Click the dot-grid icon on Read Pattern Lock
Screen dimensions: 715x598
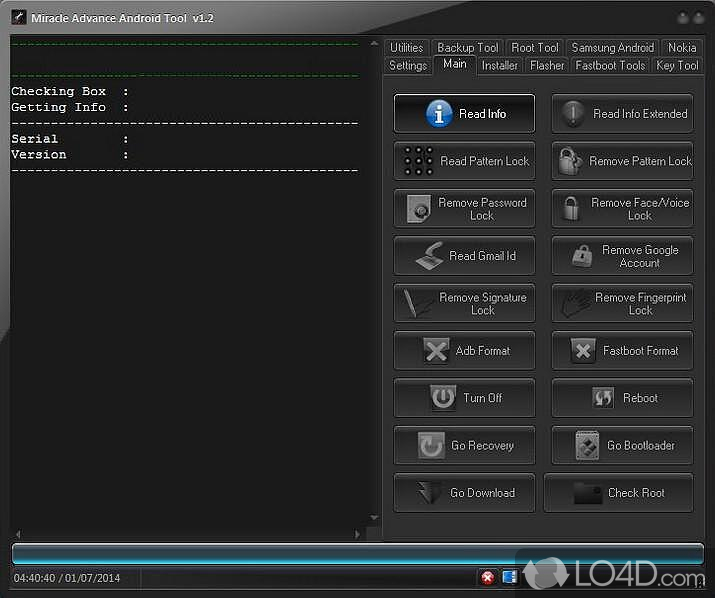pyautogui.click(x=418, y=161)
